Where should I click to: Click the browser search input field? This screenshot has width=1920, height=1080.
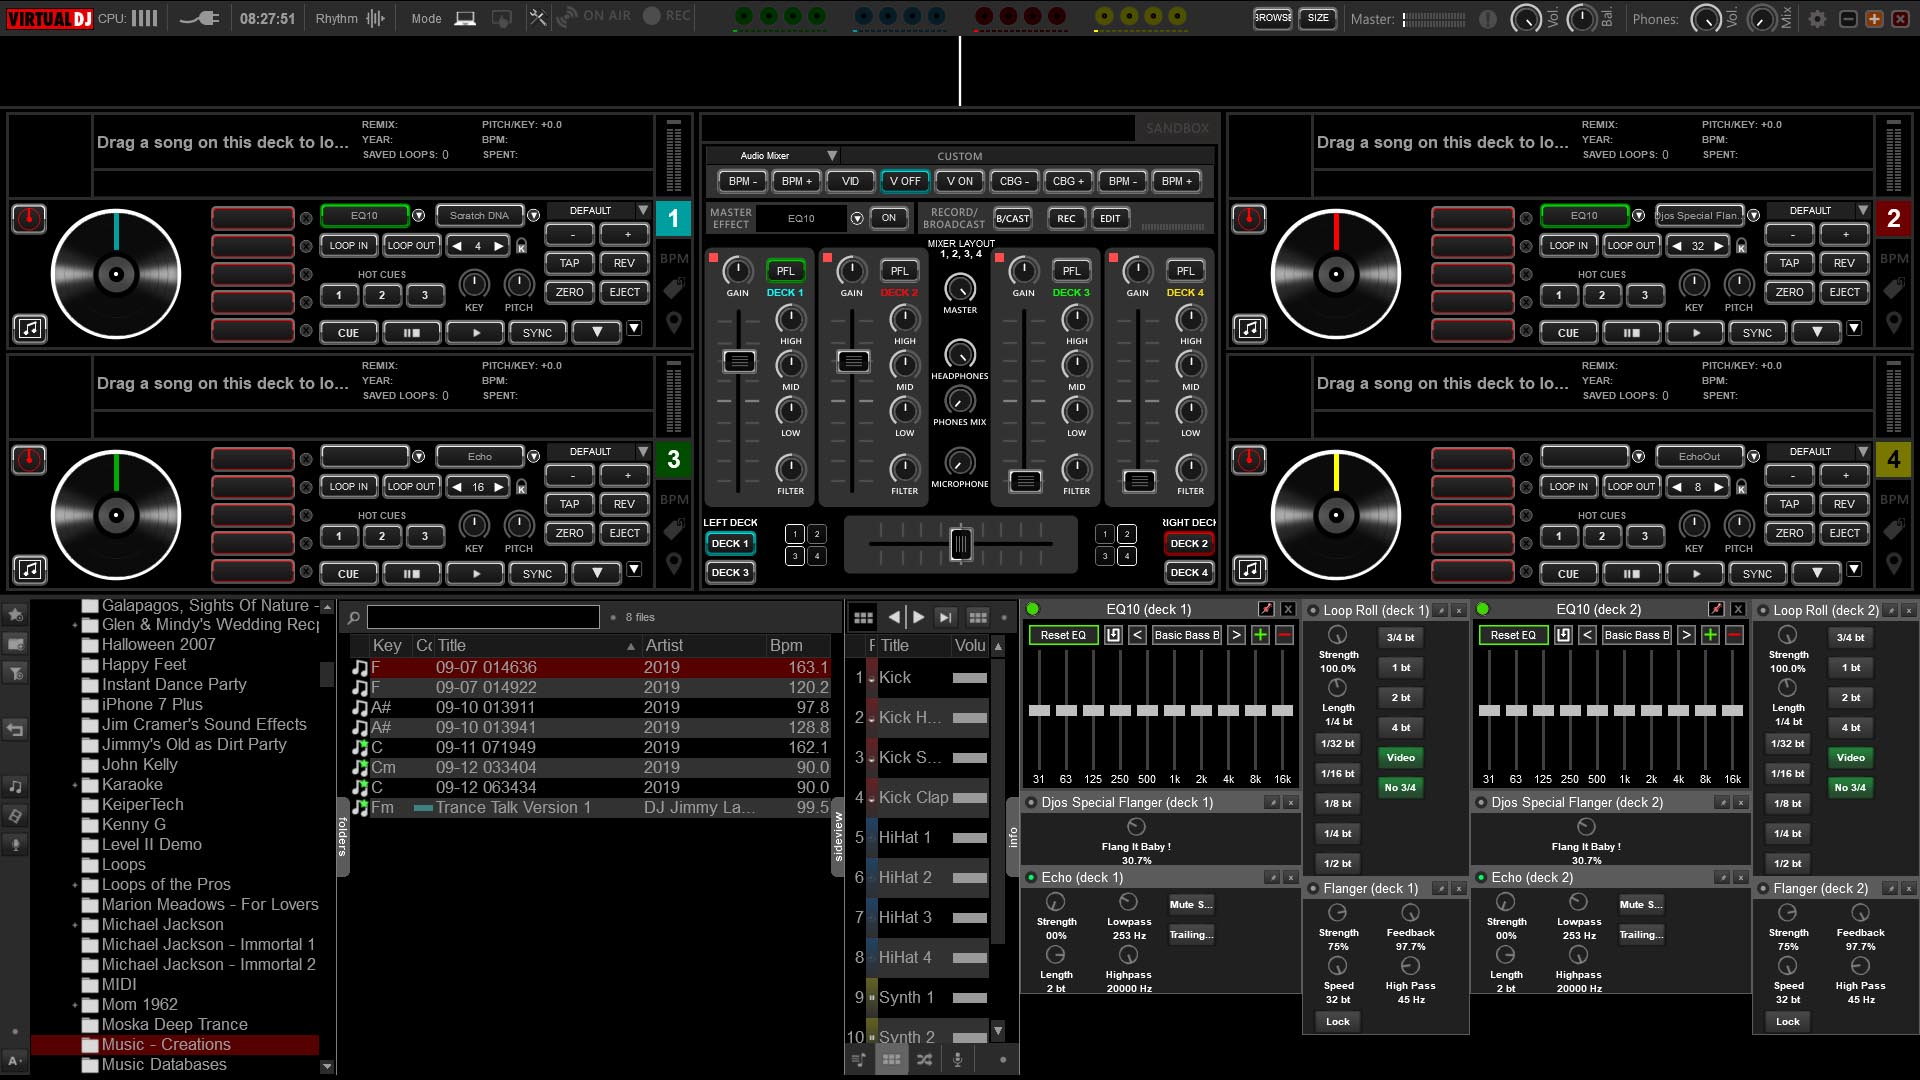click(483, 617)
